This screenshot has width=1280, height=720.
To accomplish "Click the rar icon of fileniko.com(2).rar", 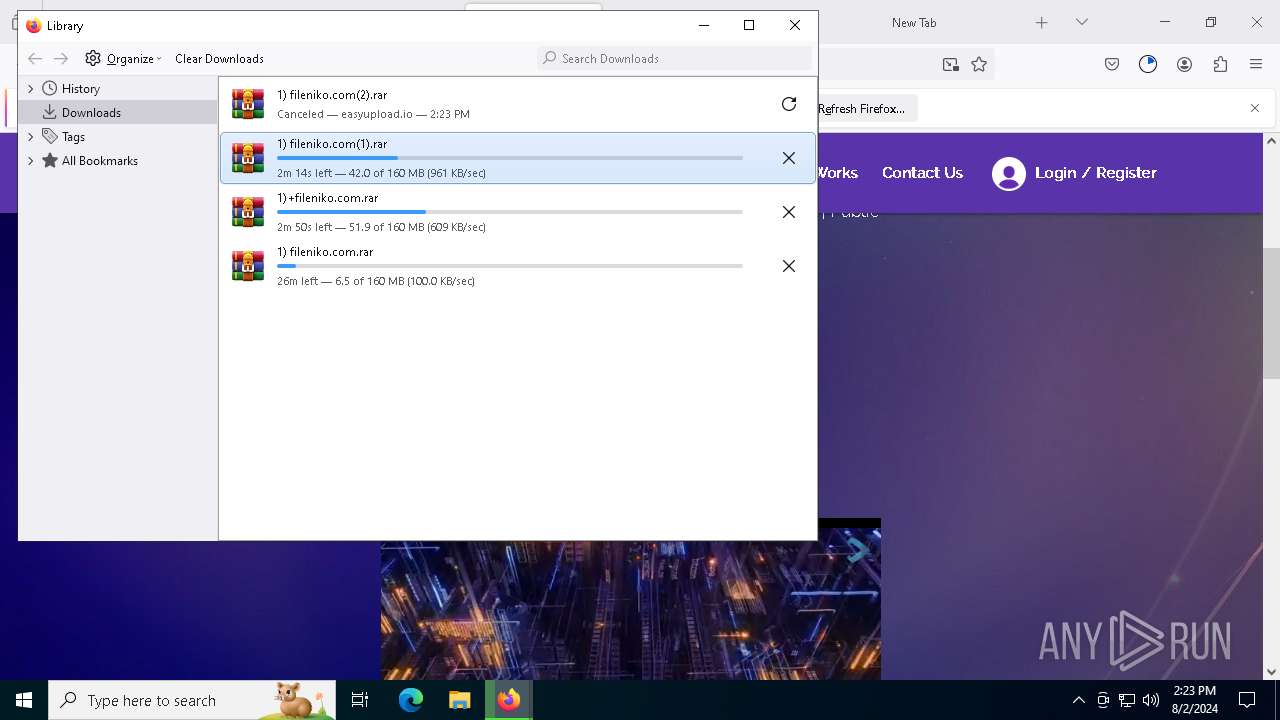I will [x=248, y=104].
